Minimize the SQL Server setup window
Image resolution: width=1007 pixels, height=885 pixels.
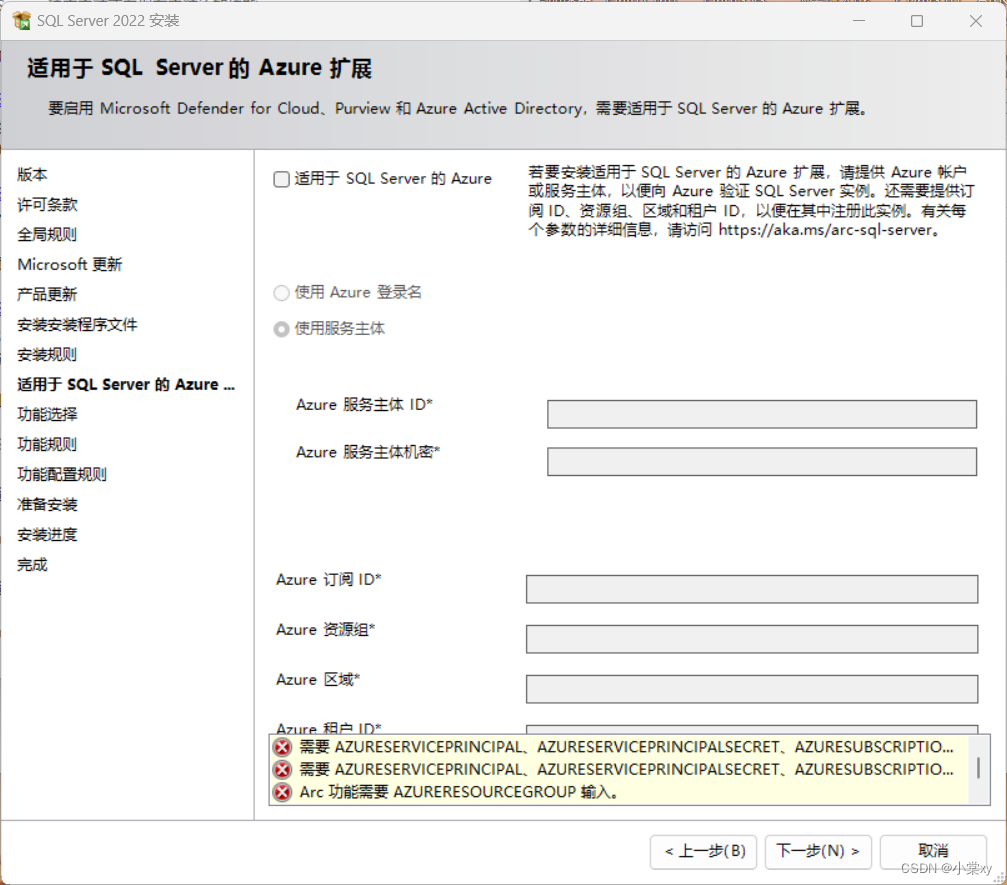pos(859,21)
